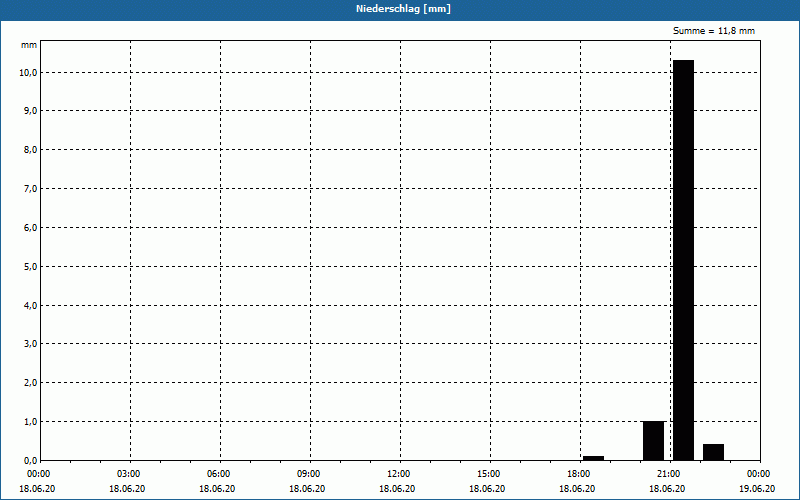This screenshot has height=500, width=800.
Task: Select the 18:00 time axis label
Action: click(579, 474)
